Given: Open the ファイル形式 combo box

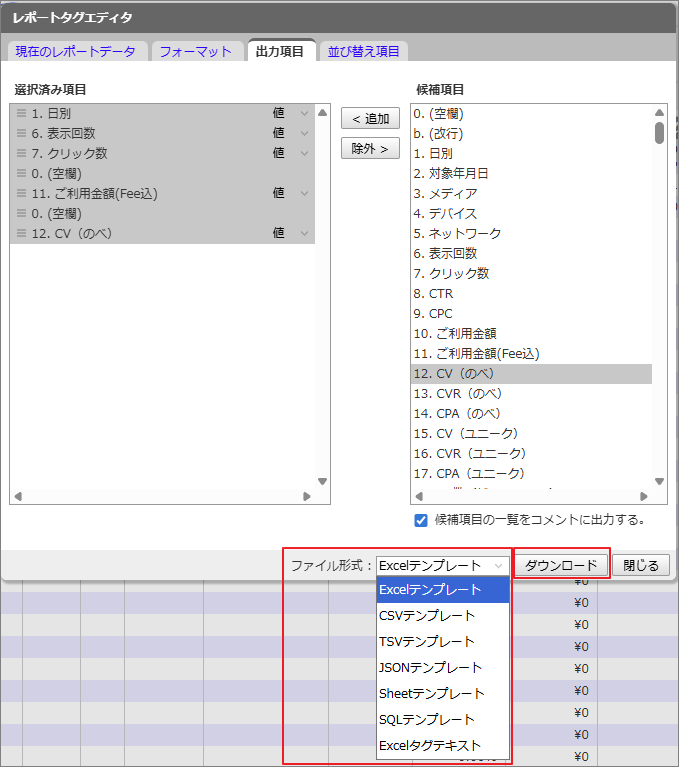Looking at the screenshot, I should [442, 565].
